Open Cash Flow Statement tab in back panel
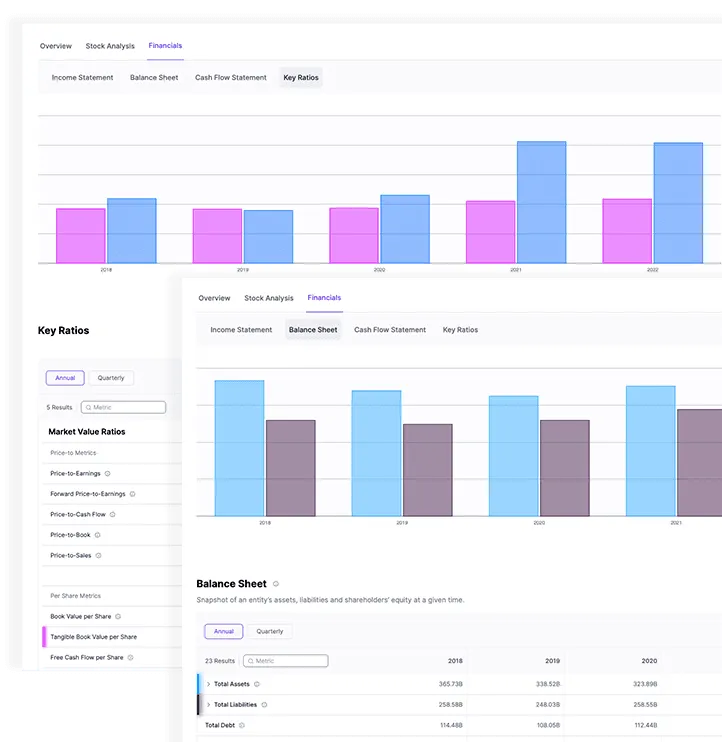Image resolution: width=722 pixels, height=742 pixels. (x=231, y=78)
